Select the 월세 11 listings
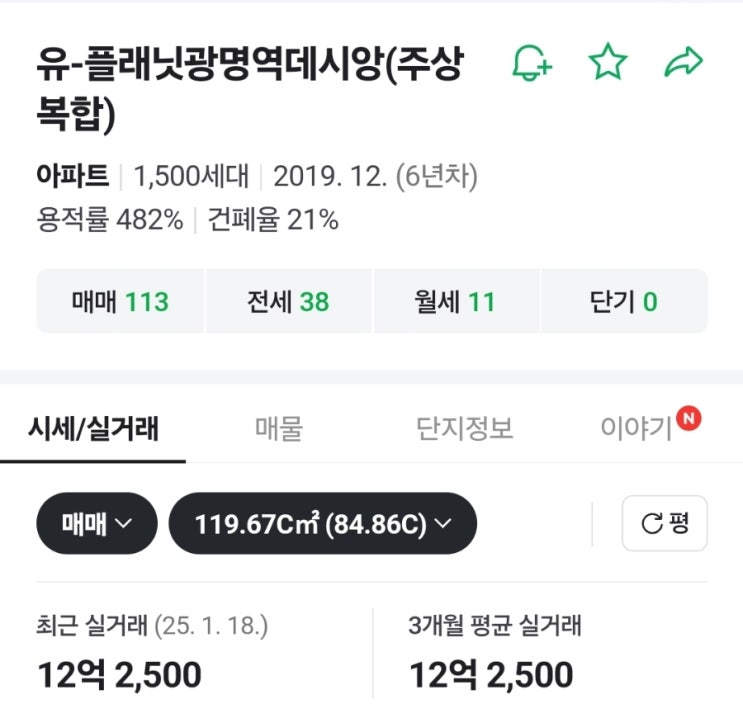 [x=455, y=301]
